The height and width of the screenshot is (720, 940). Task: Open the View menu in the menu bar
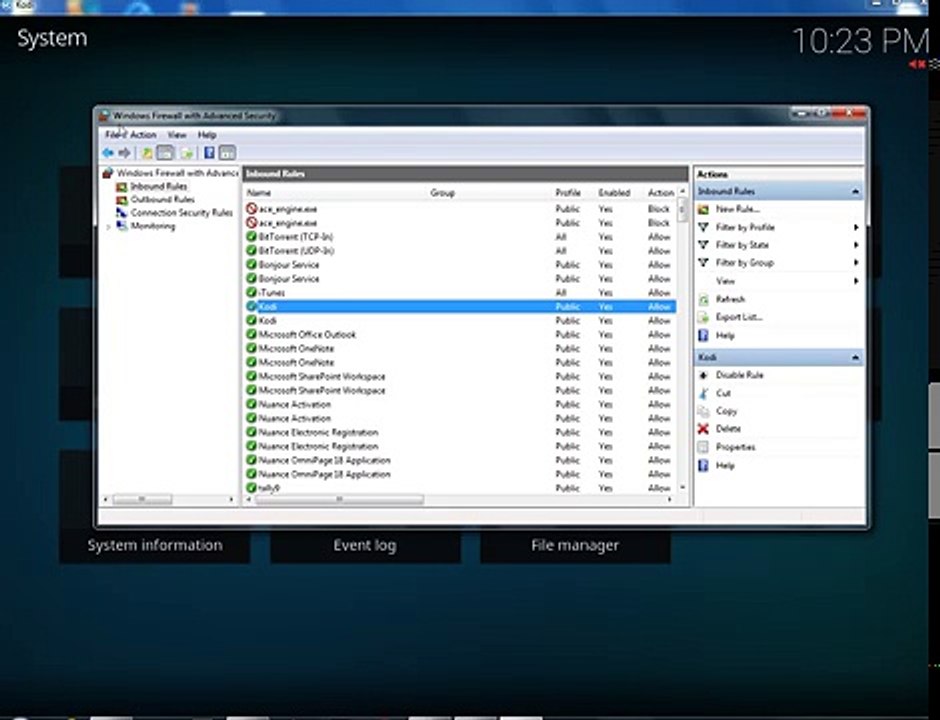[177, 135]
